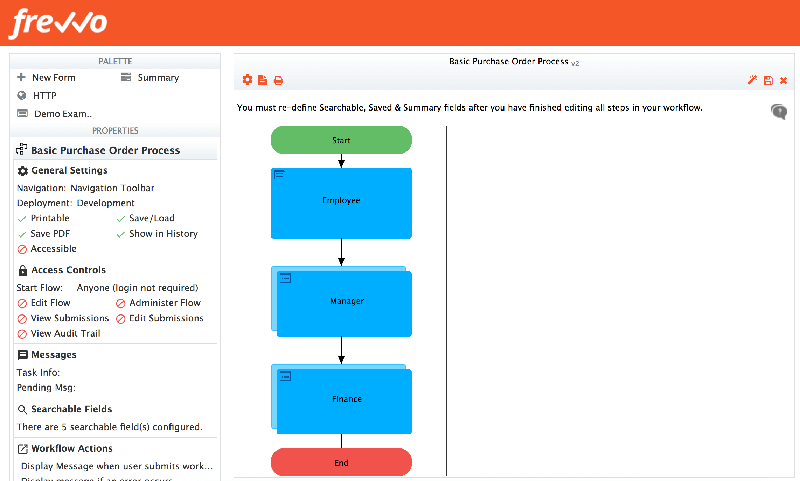Click the printer icon in workflow toolbar
Viewport: 800px width, 481px height.
click(x=279, y=80)
